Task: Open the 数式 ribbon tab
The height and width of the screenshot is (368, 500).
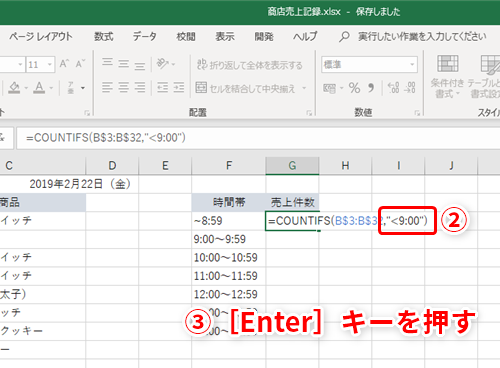Action: [x=104, y=36]
